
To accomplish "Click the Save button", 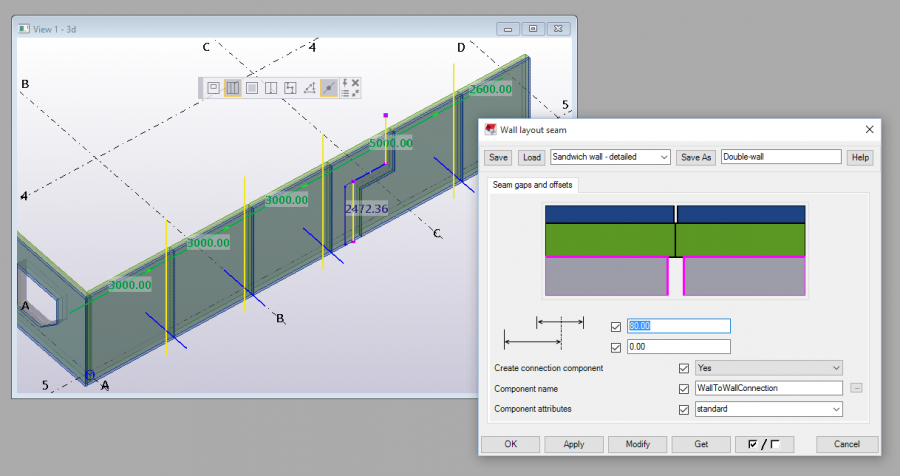I will tap(498, 157).
